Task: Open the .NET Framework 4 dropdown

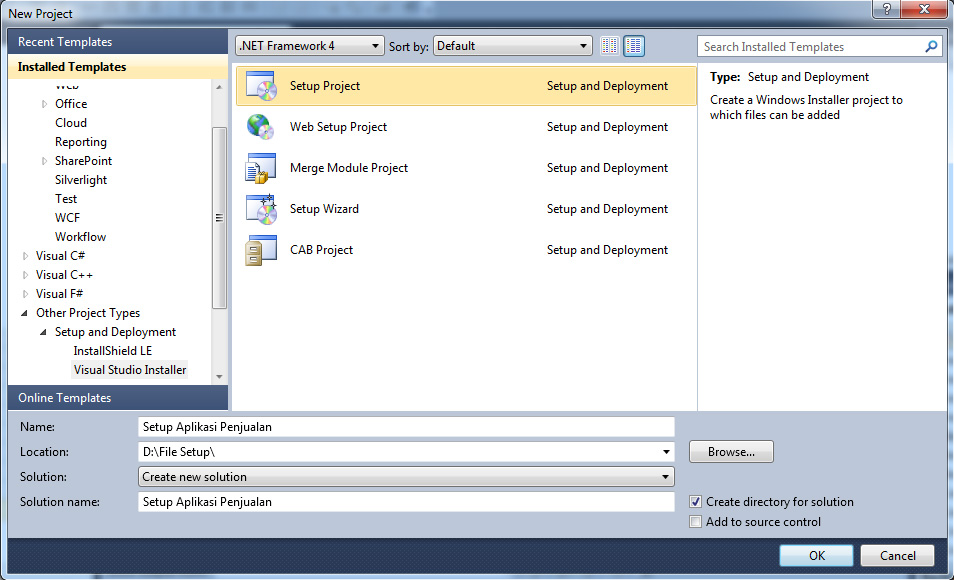Action: 310,46
